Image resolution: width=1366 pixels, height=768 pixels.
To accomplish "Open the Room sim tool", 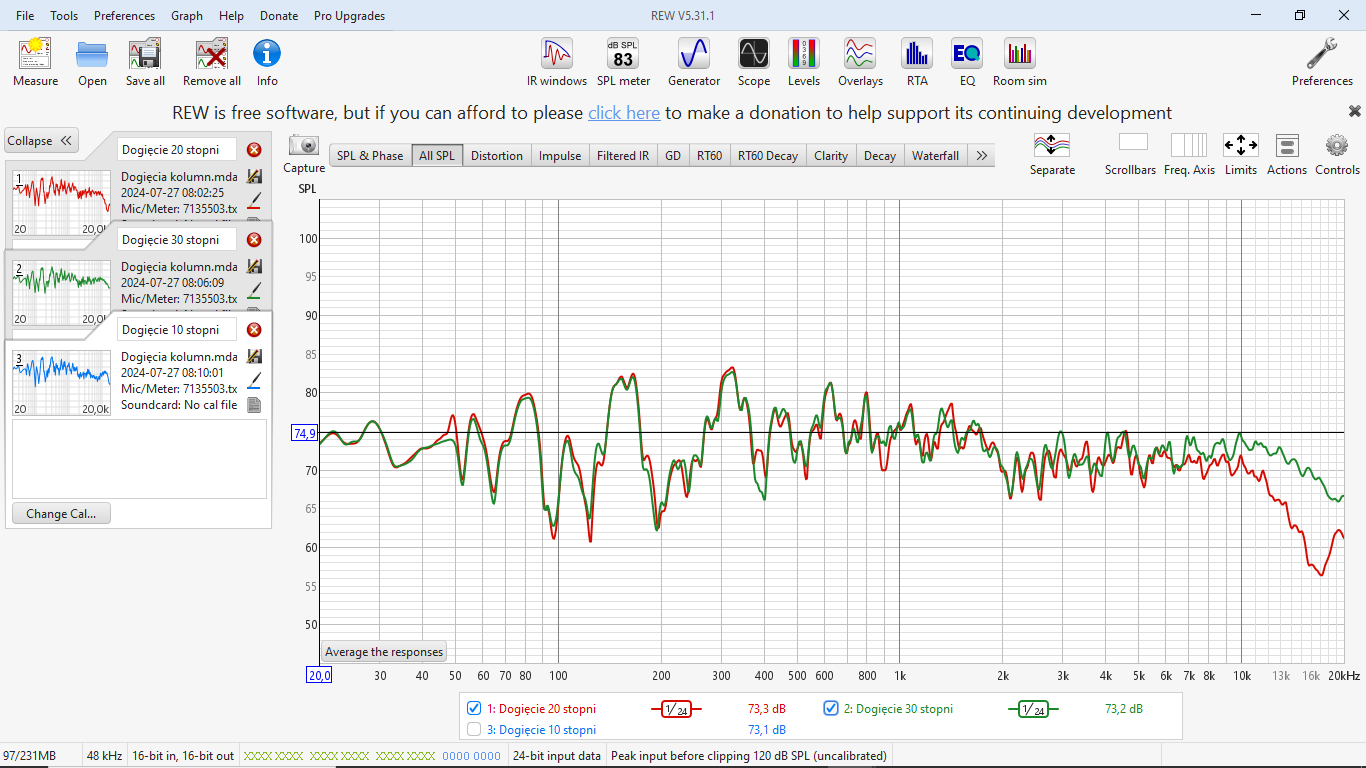I will pos(1019,62).
